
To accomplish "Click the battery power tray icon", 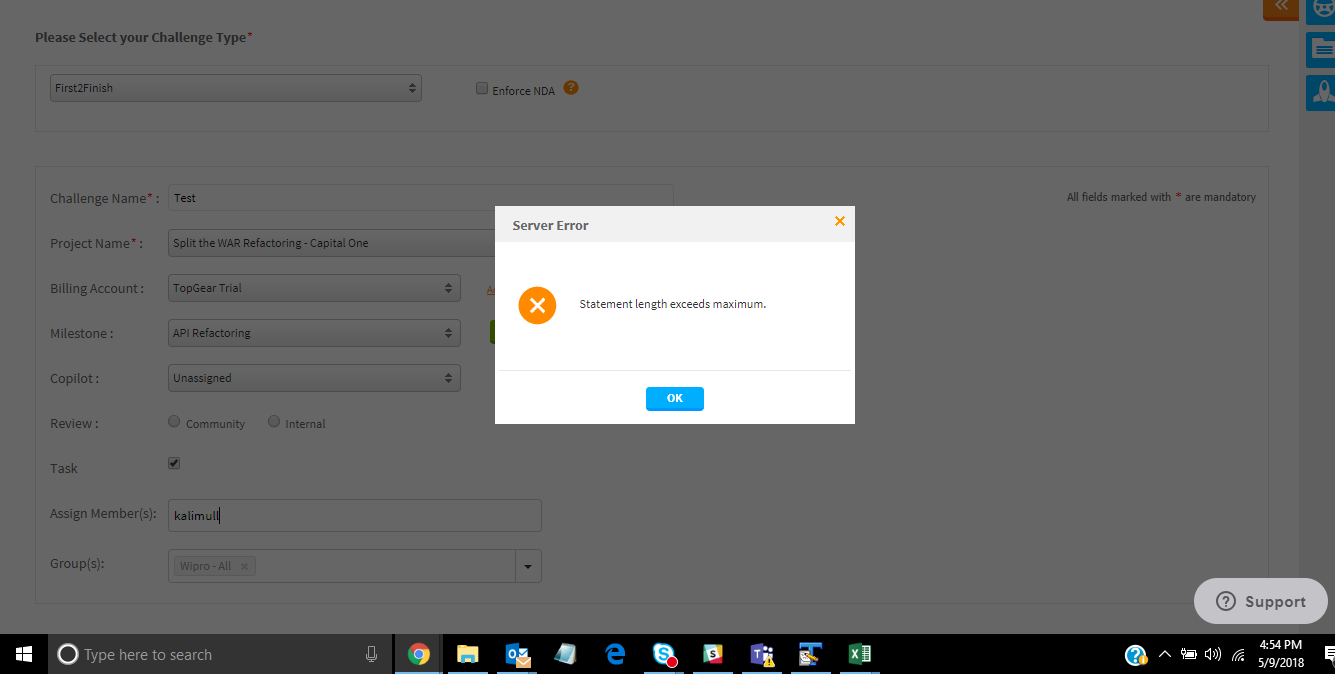I will click(x=1189, y=654).
